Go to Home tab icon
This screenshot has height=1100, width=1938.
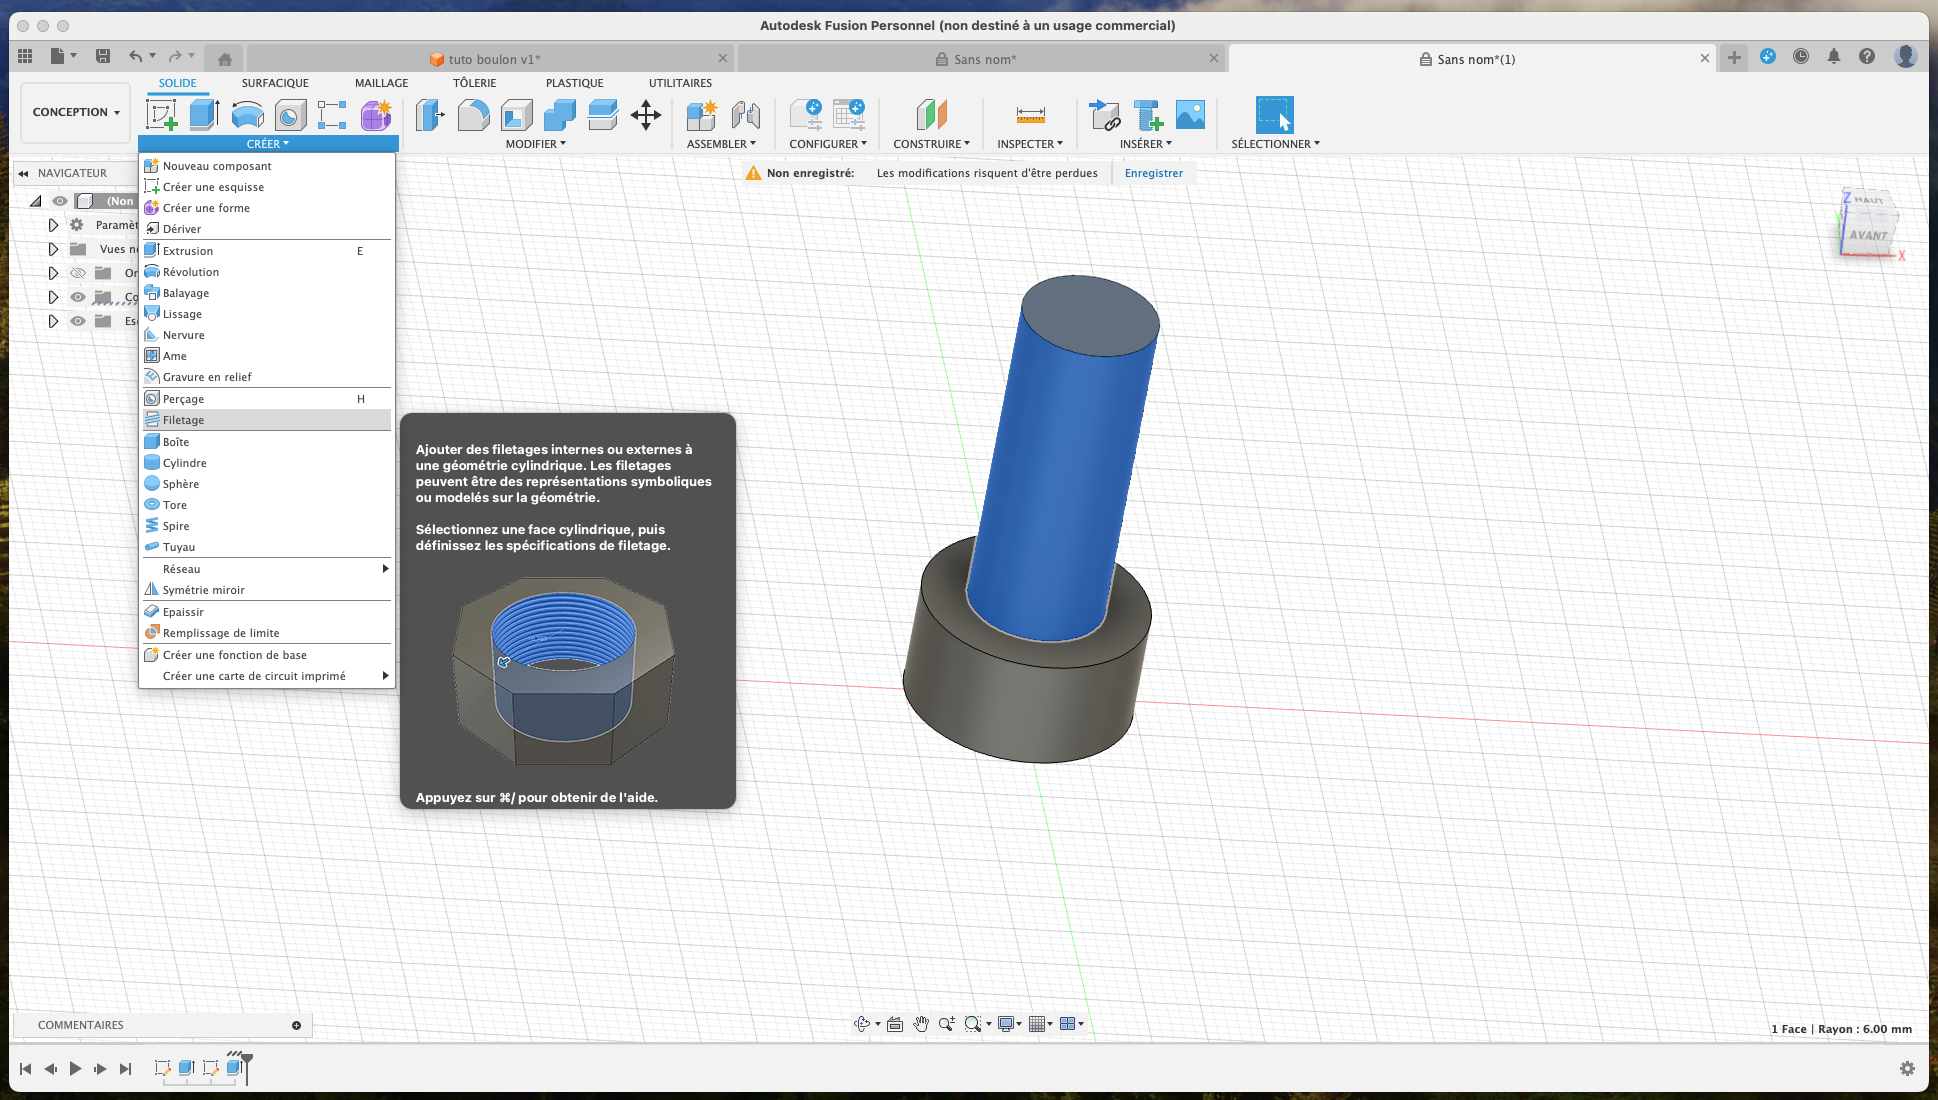point(225,59)
